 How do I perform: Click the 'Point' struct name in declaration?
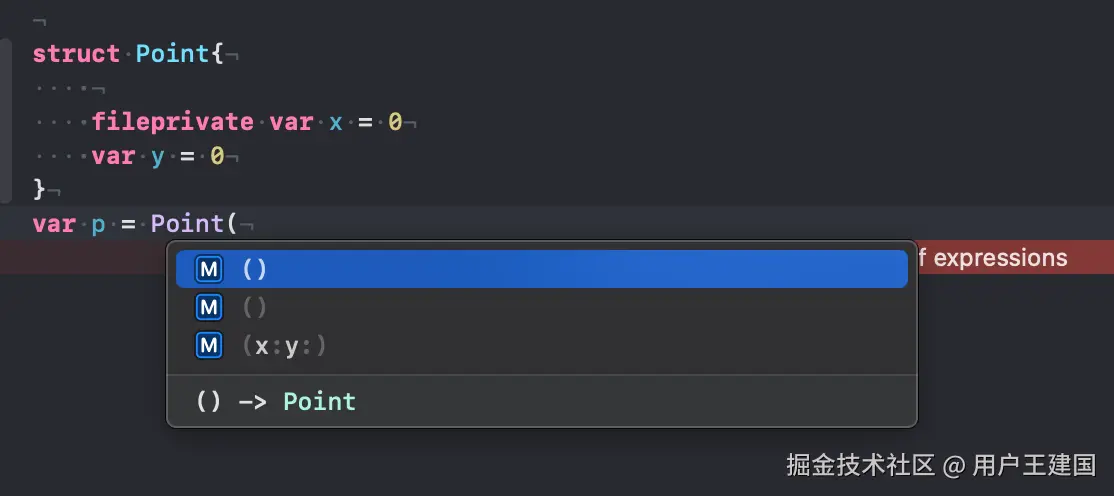172,53
